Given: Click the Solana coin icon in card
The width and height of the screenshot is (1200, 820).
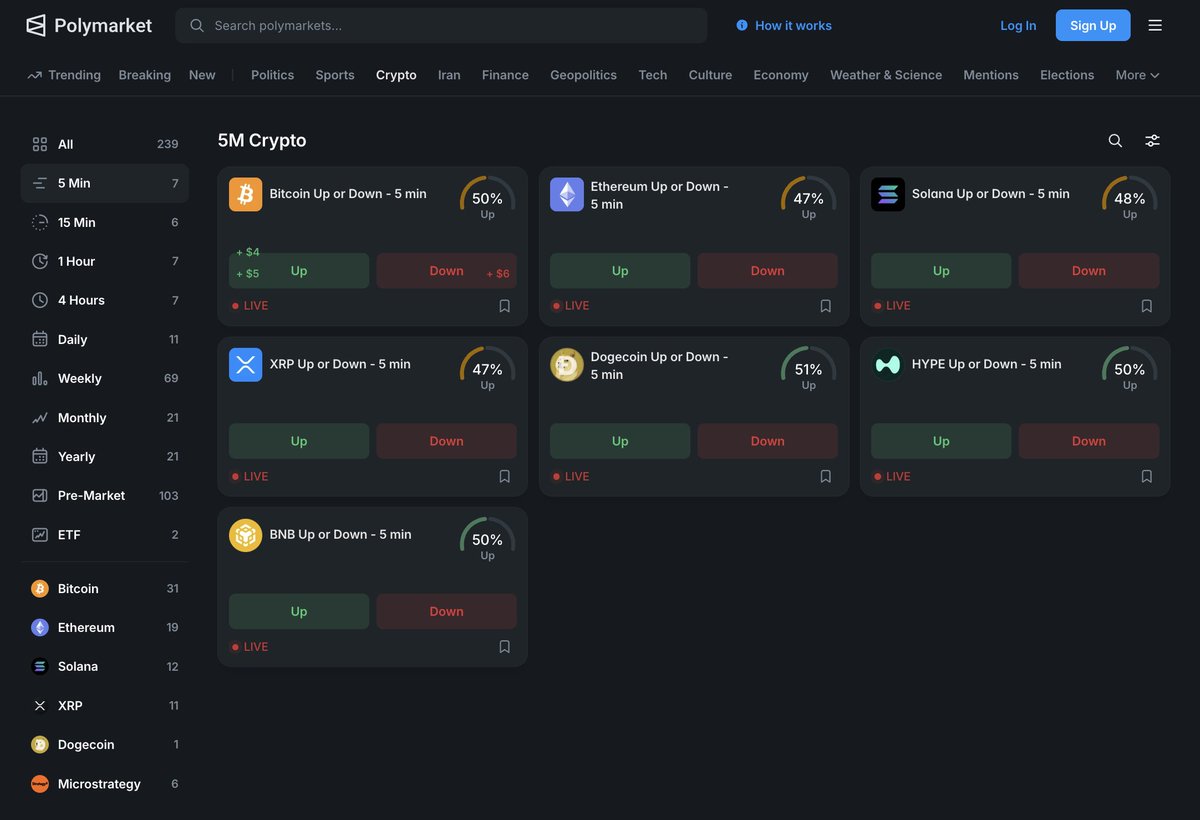Looking at the screenshot, I should [888, 194].
